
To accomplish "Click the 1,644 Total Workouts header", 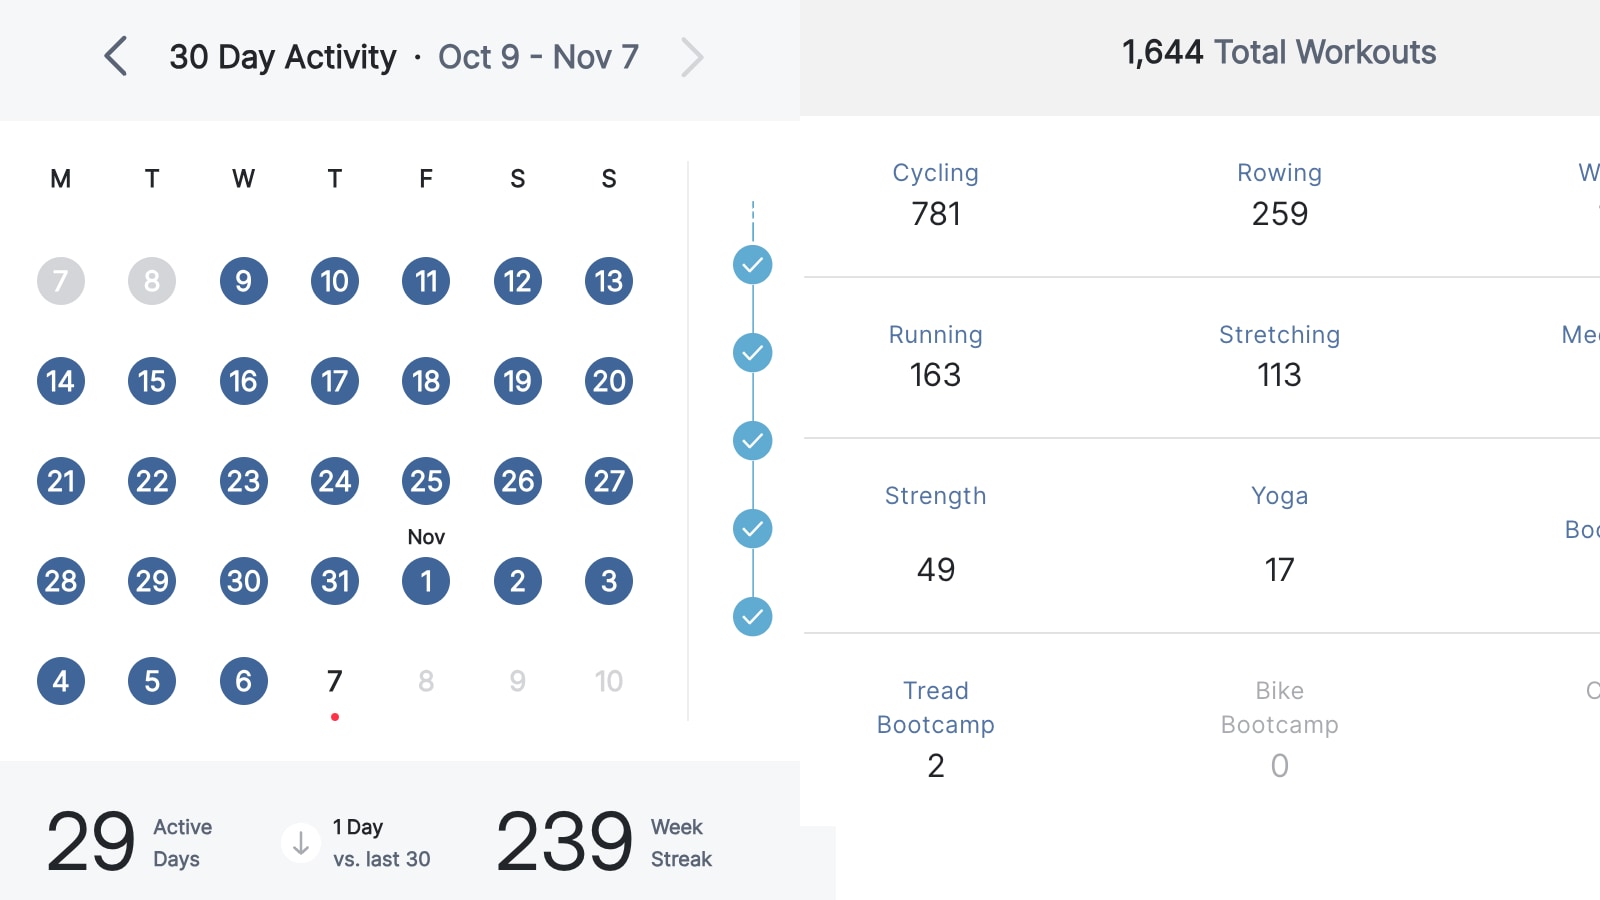I will (1279, 52).
